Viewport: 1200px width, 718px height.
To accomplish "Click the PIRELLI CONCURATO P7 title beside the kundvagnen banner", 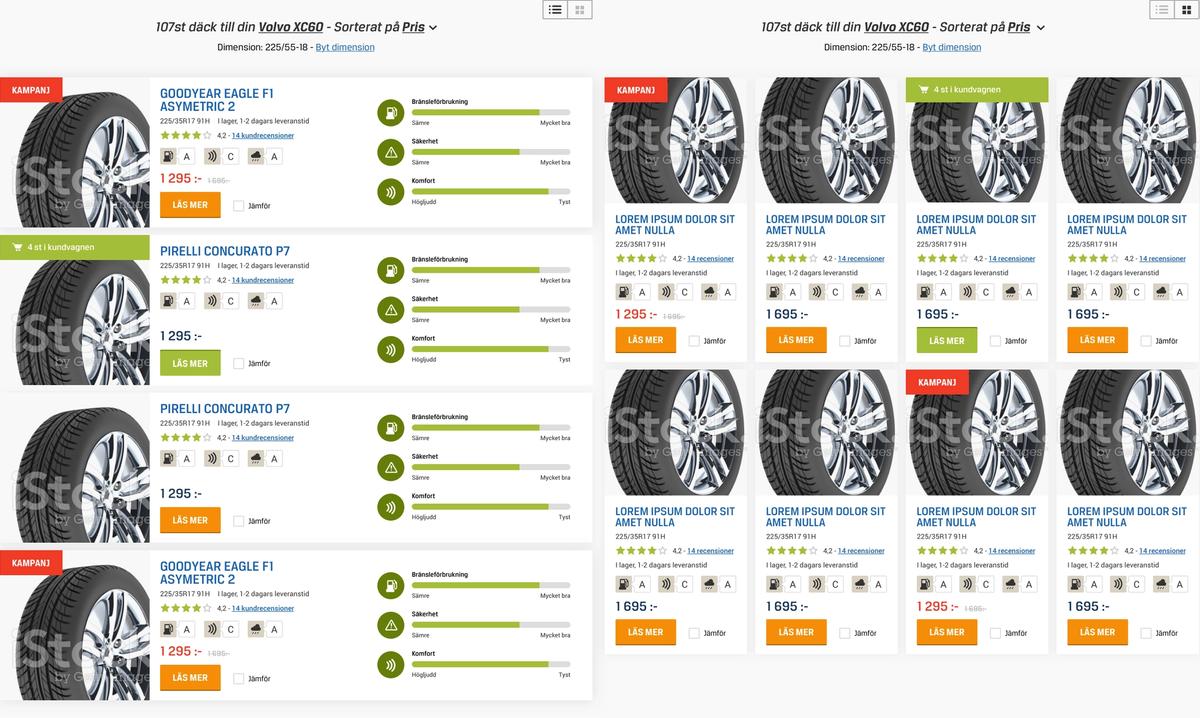I will (x=225, y=252).
